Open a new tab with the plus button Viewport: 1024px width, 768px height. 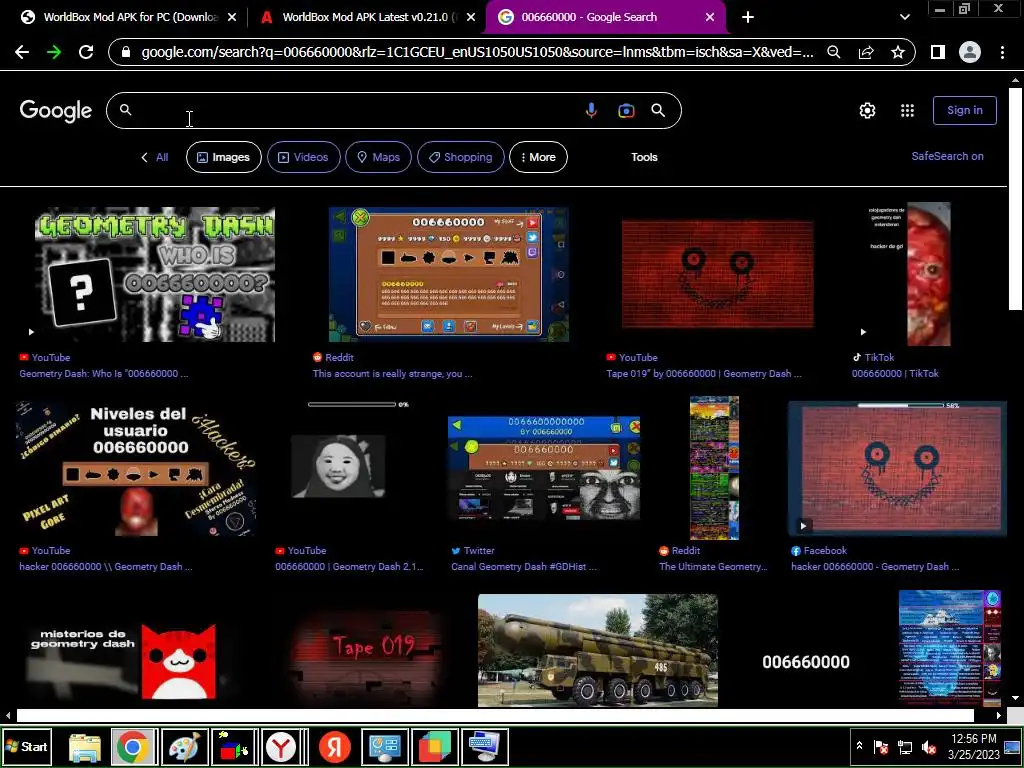coord(748,17)
